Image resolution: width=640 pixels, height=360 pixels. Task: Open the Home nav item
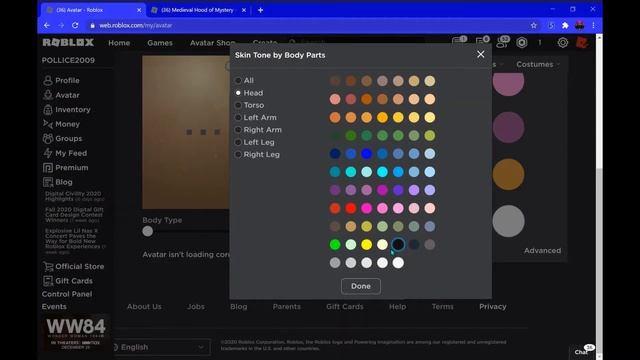click(x=119, y=42)
